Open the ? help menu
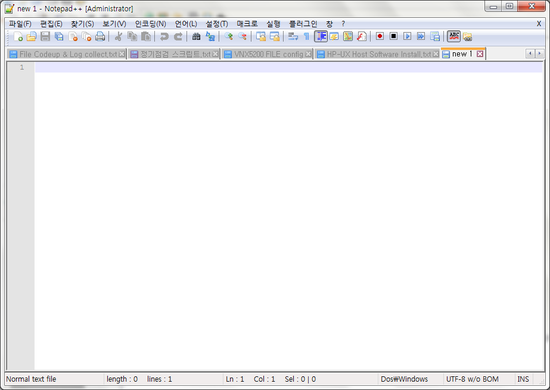The width and height of the screenshot is (550, 390). [343, 24]
